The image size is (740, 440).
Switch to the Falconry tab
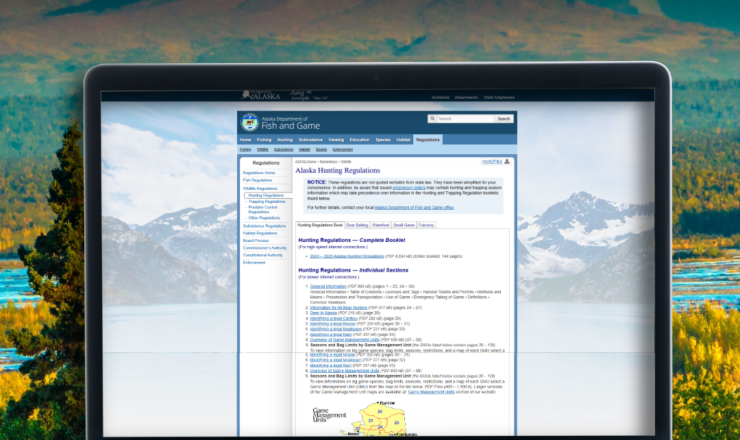pos(426,225)
